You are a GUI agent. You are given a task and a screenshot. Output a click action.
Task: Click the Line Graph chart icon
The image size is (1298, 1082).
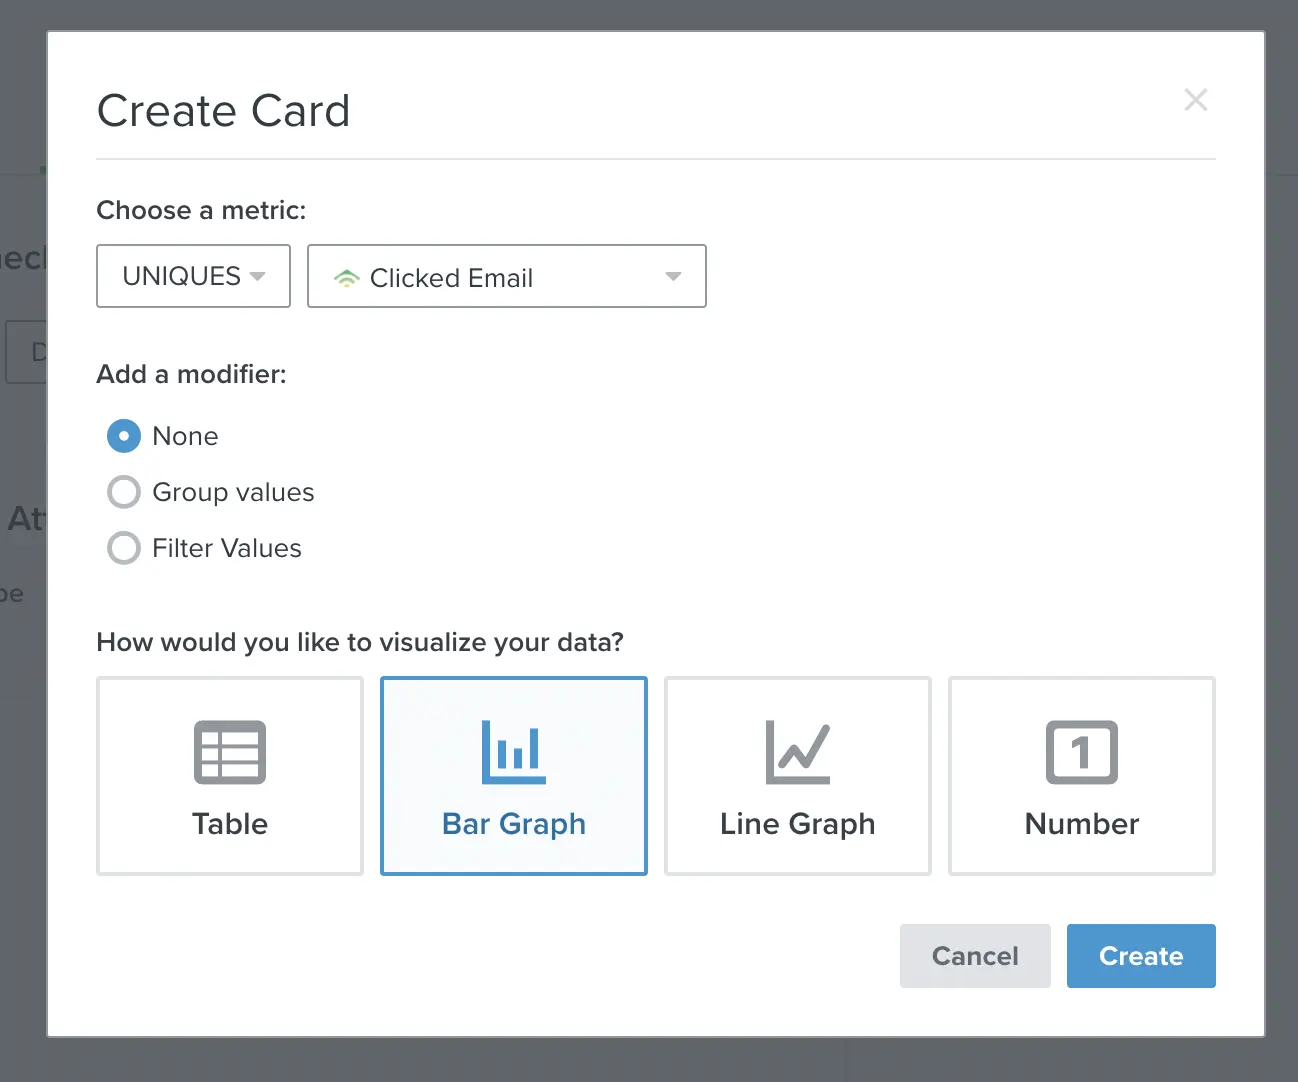click(798, 752)
